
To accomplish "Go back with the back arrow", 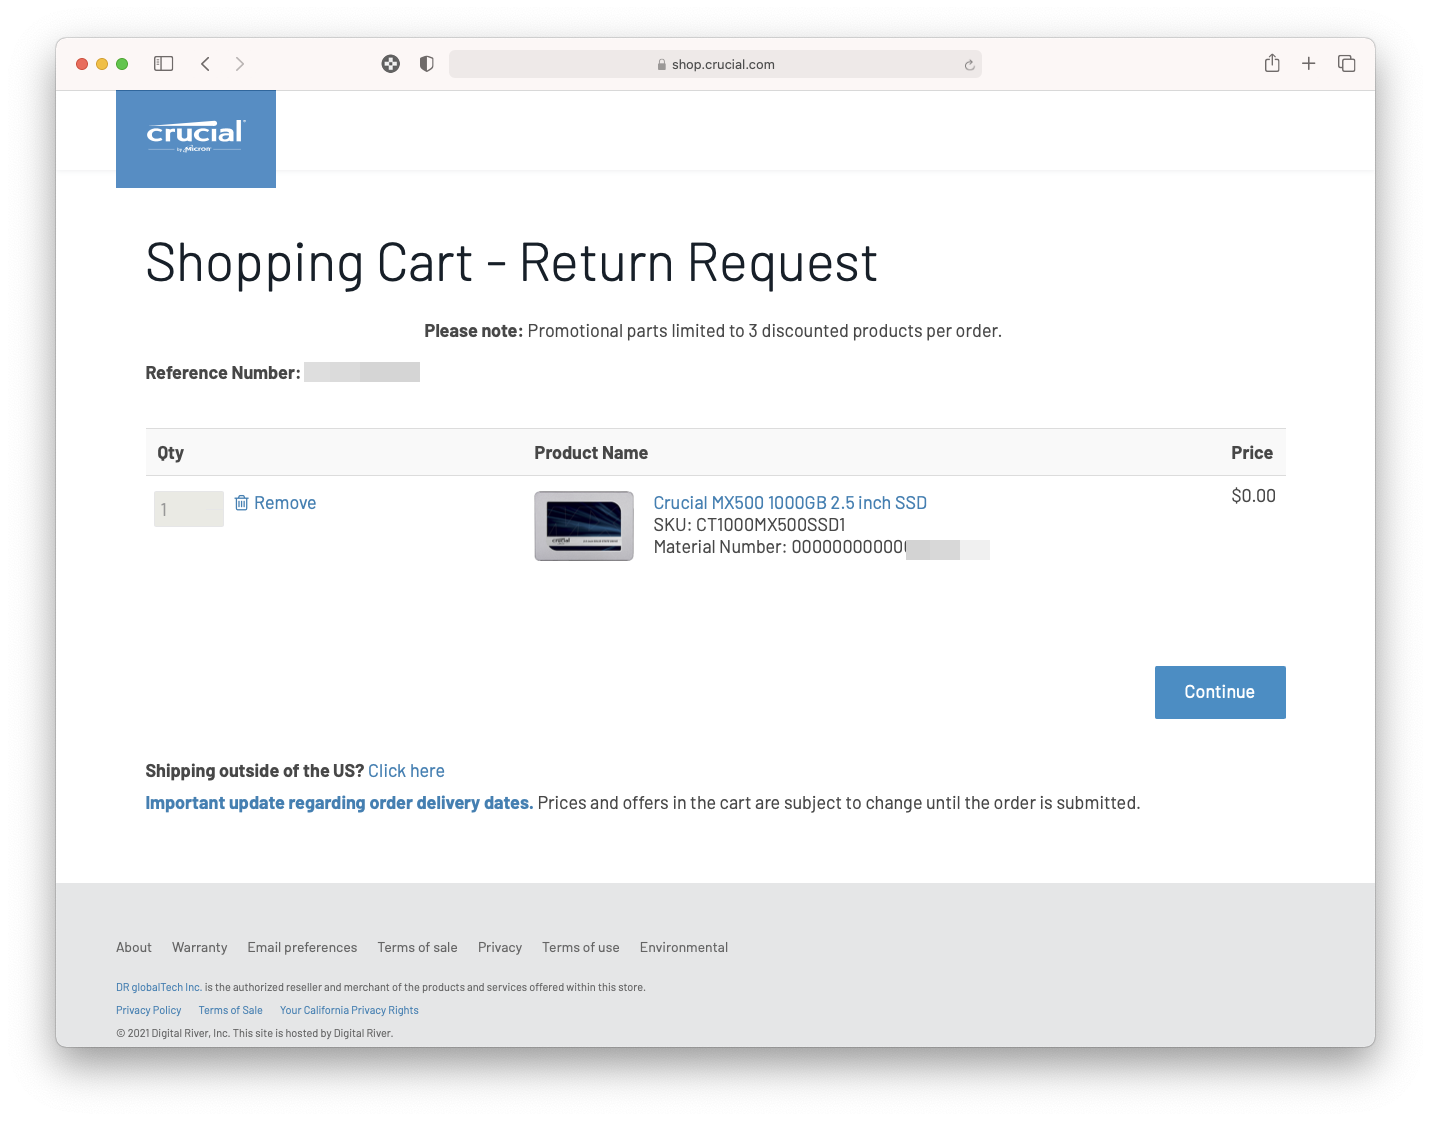I will (205, 64).
